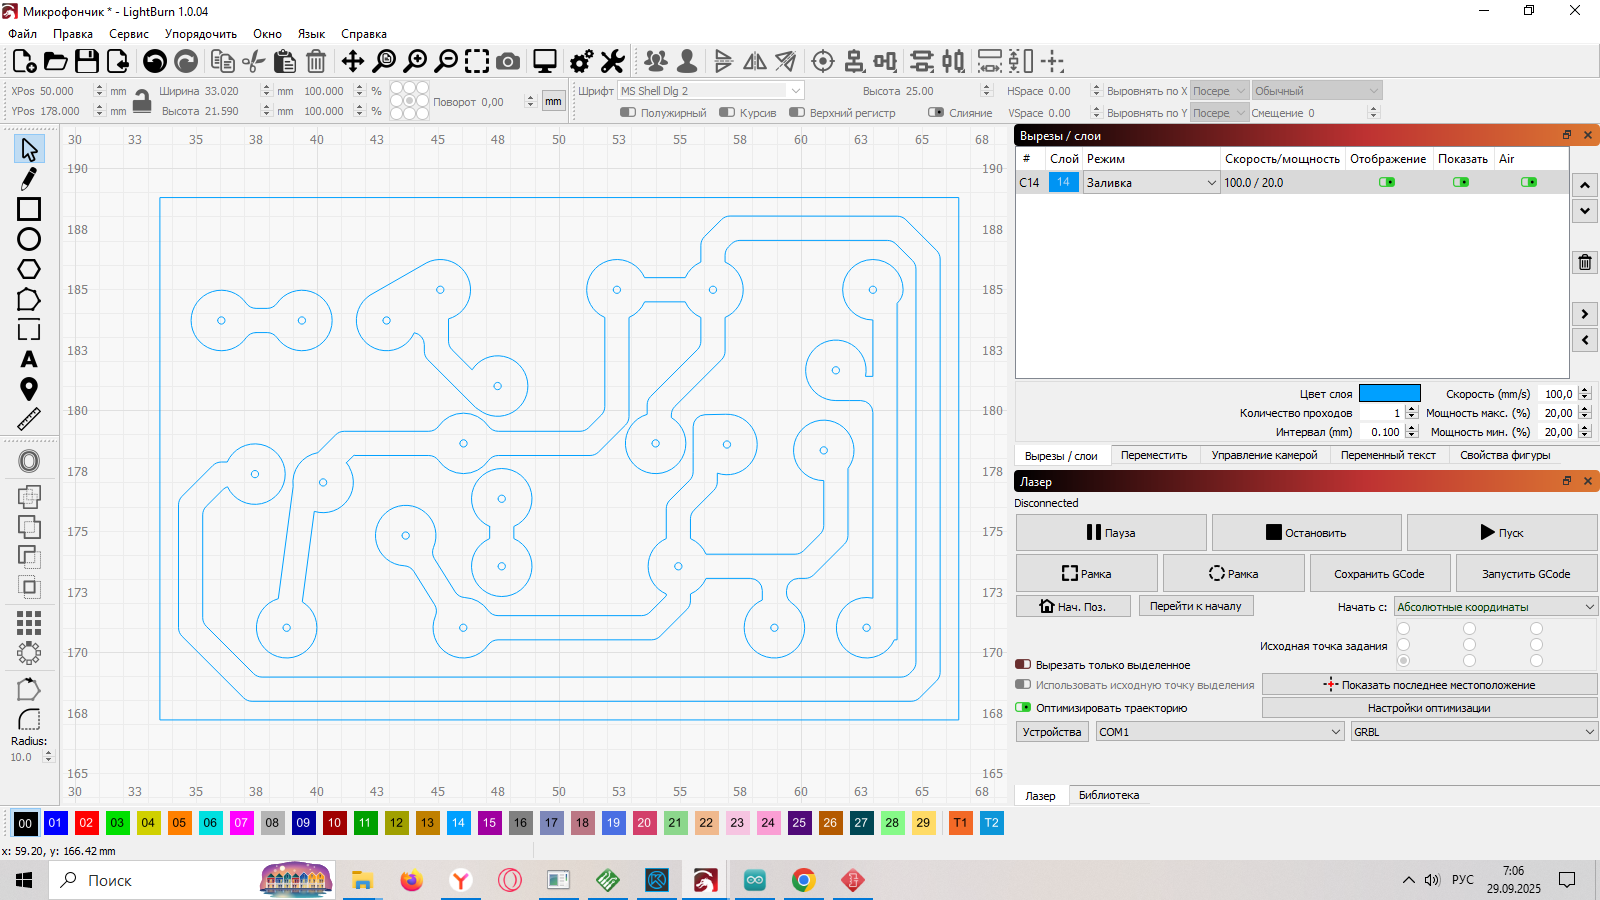Image resolution: width=1600 pixels, height=900 pixels.
Task: Open the 'Заливка' mode dropdown
Action: [1151, 183]
